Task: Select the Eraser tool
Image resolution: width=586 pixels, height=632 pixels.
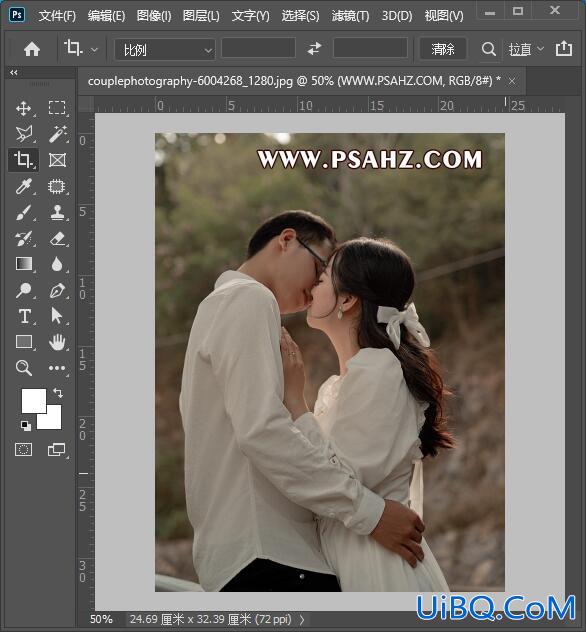Action: point(57,239)
